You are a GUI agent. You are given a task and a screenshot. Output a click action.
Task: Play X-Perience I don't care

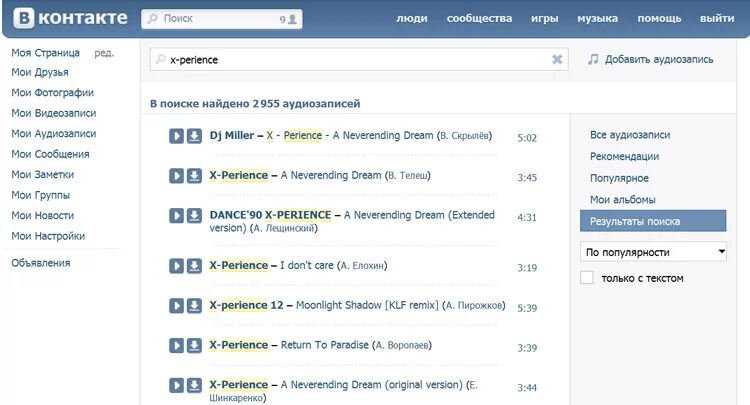click(176, 266)
